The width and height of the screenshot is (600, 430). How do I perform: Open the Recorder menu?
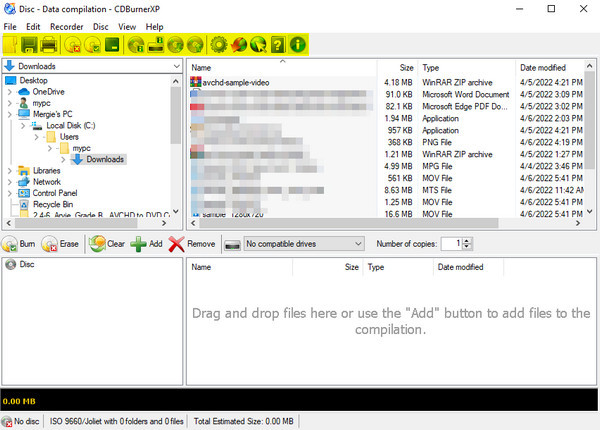[67, 27]
